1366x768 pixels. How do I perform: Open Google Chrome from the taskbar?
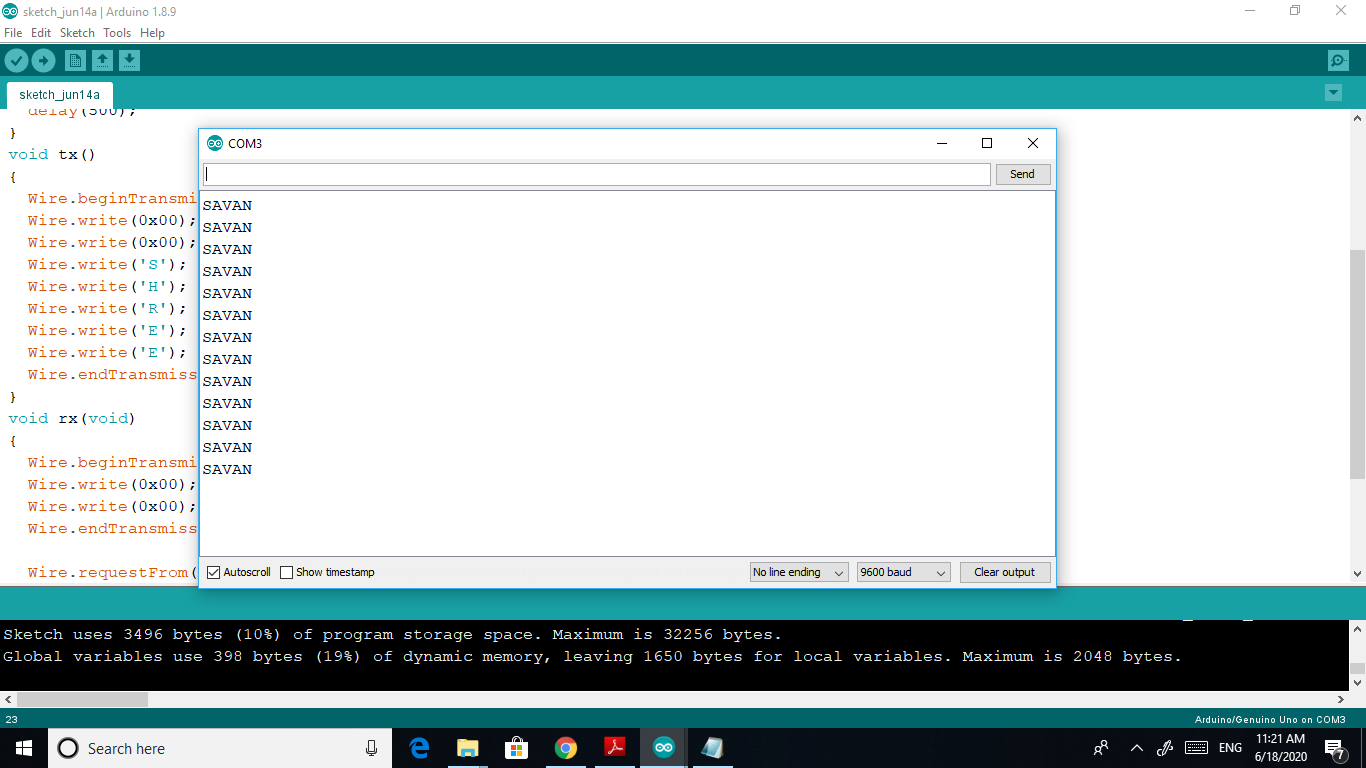pos(566,748)
